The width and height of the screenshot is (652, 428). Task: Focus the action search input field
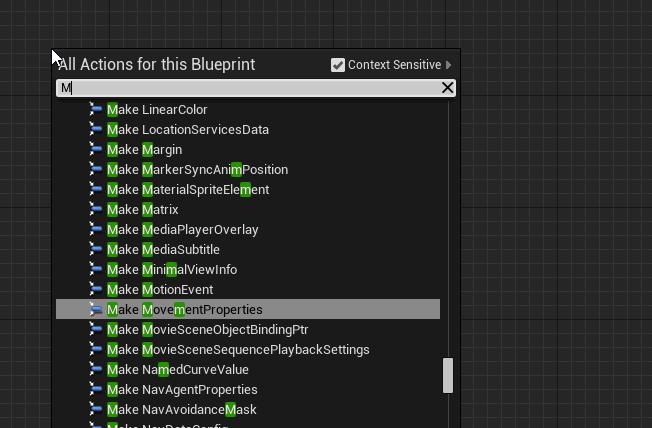pos(256,88)
